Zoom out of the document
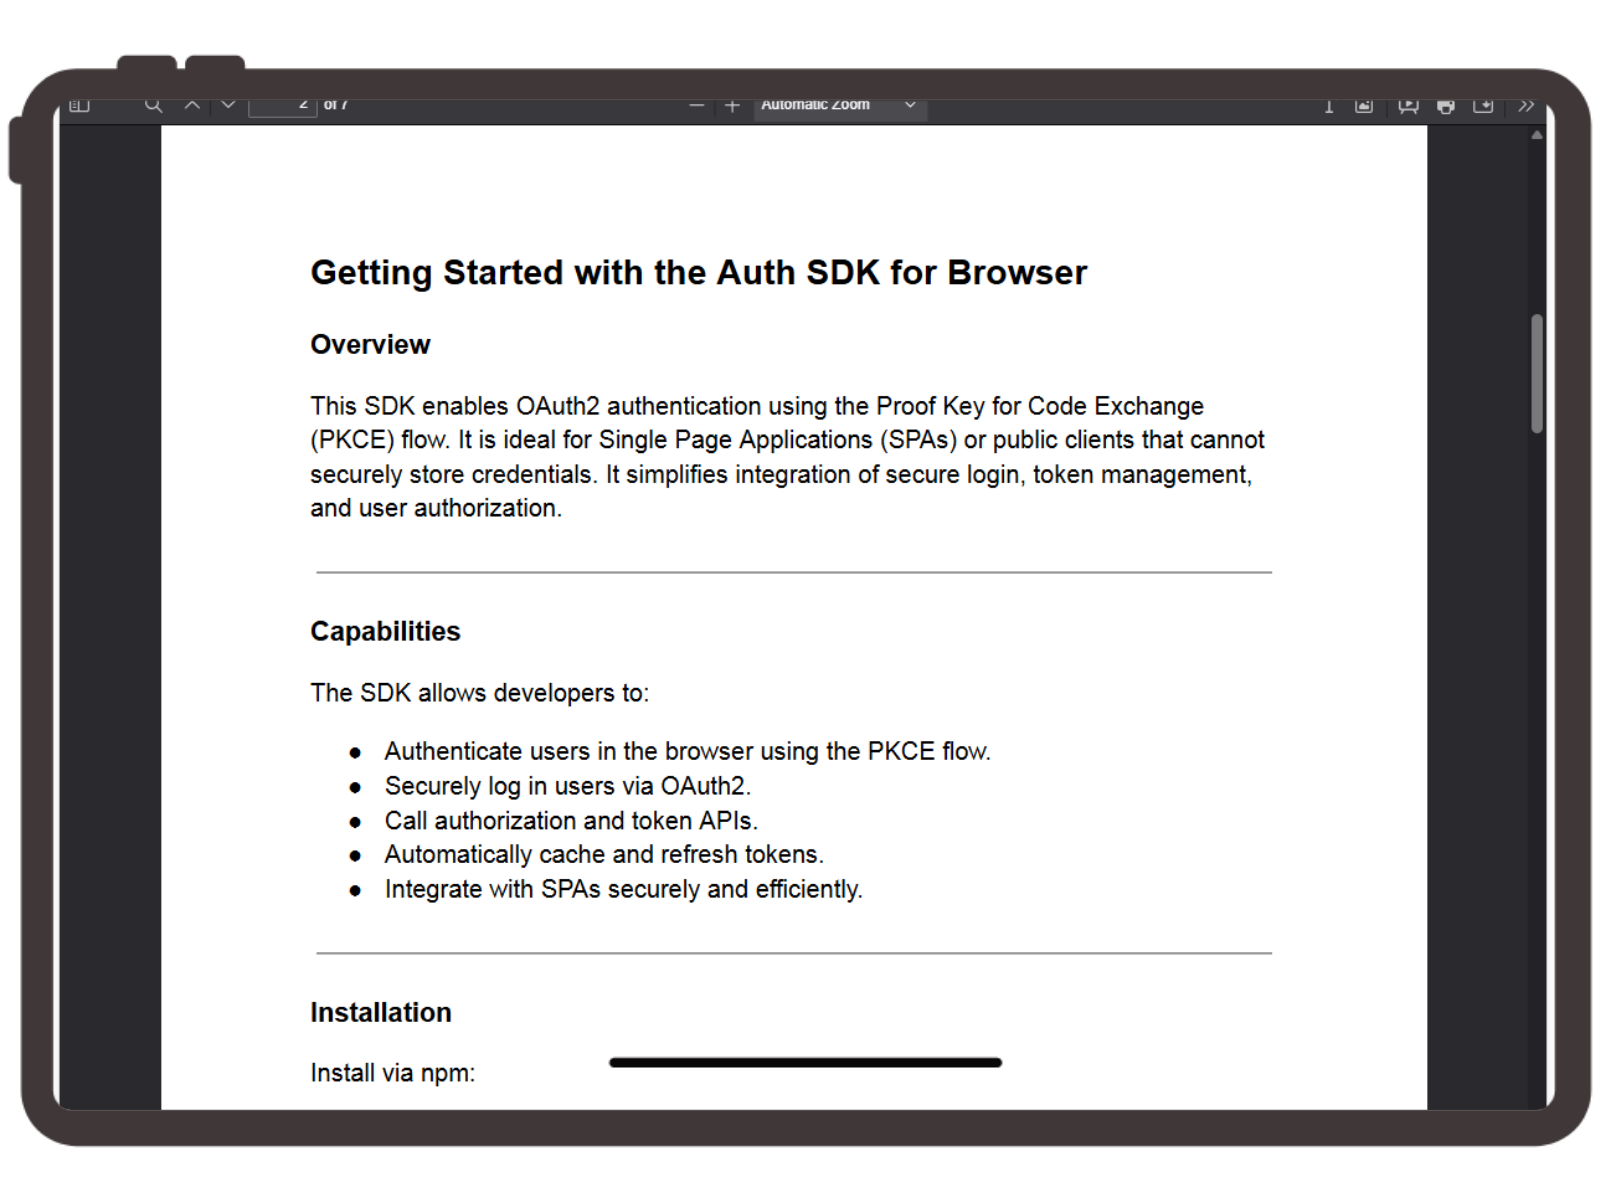This screenshot has width=1600, height=1200. (697, 104)
